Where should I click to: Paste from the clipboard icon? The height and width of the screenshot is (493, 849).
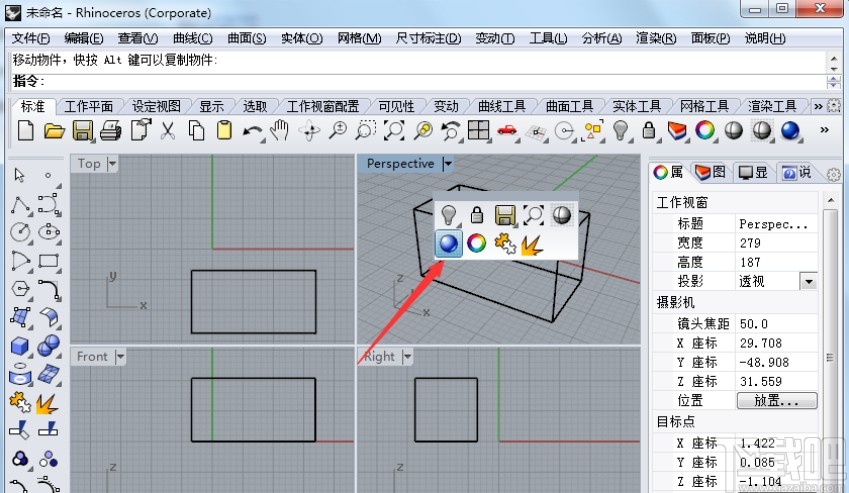[224, 130]
